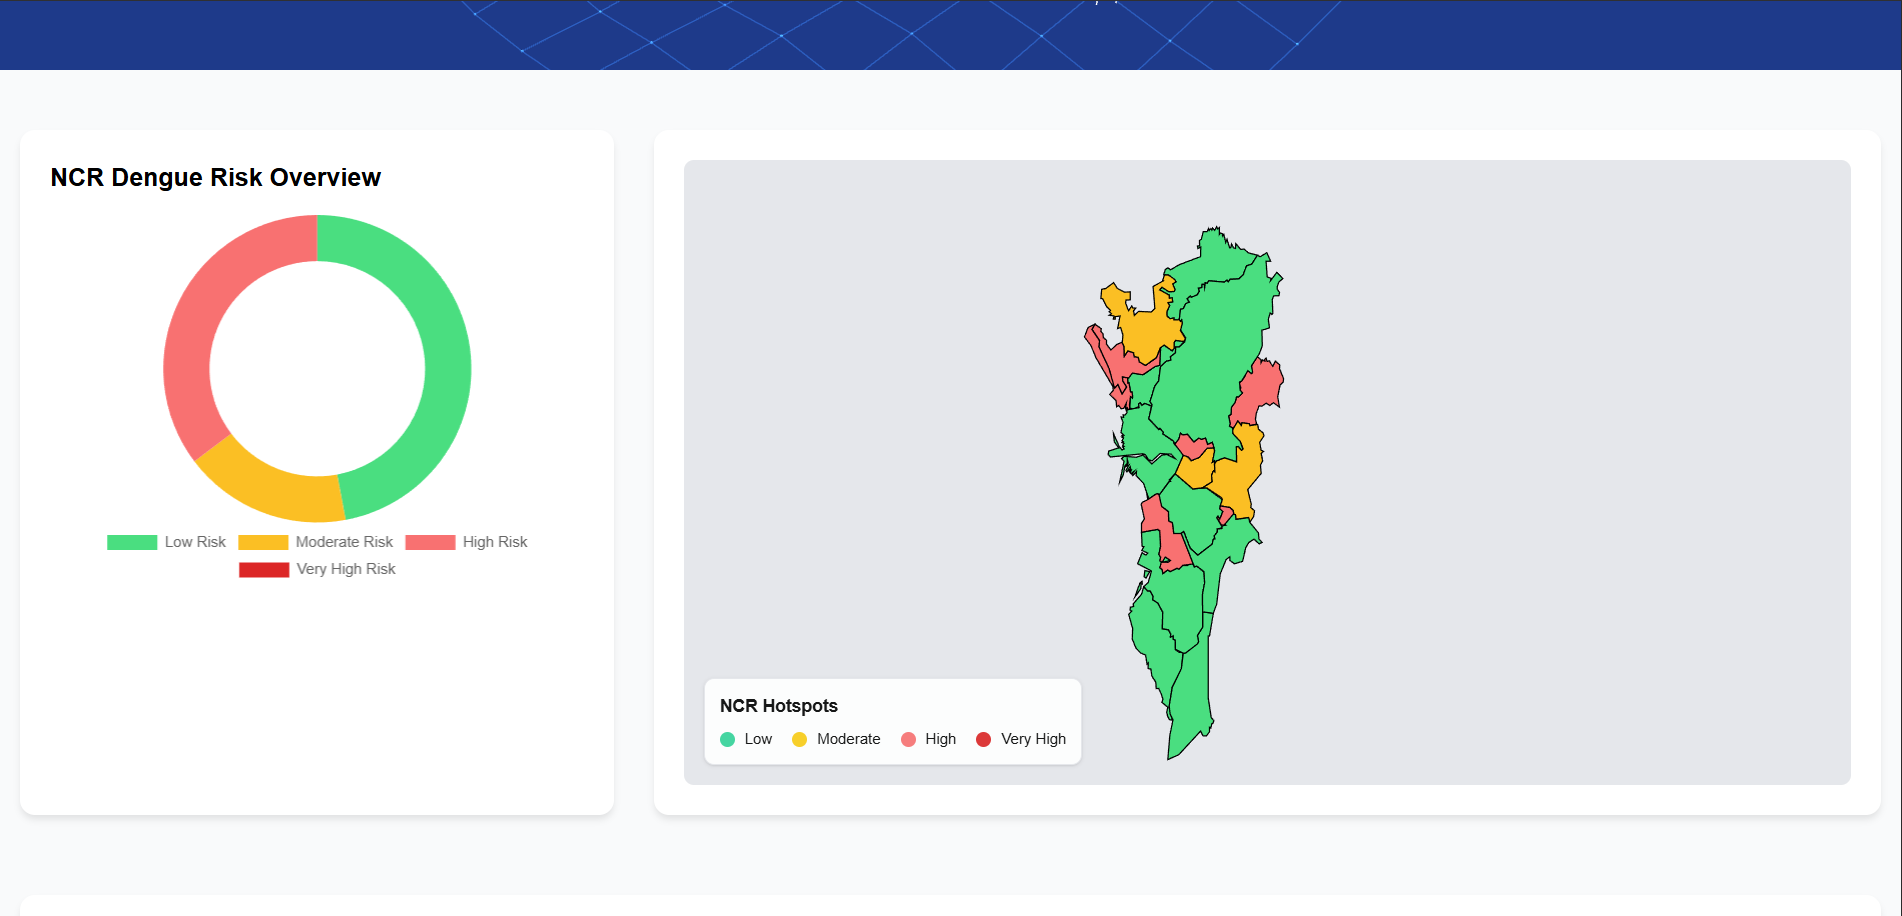Toggle the Moderate Risk legend entry

click(x=316, y=542)
